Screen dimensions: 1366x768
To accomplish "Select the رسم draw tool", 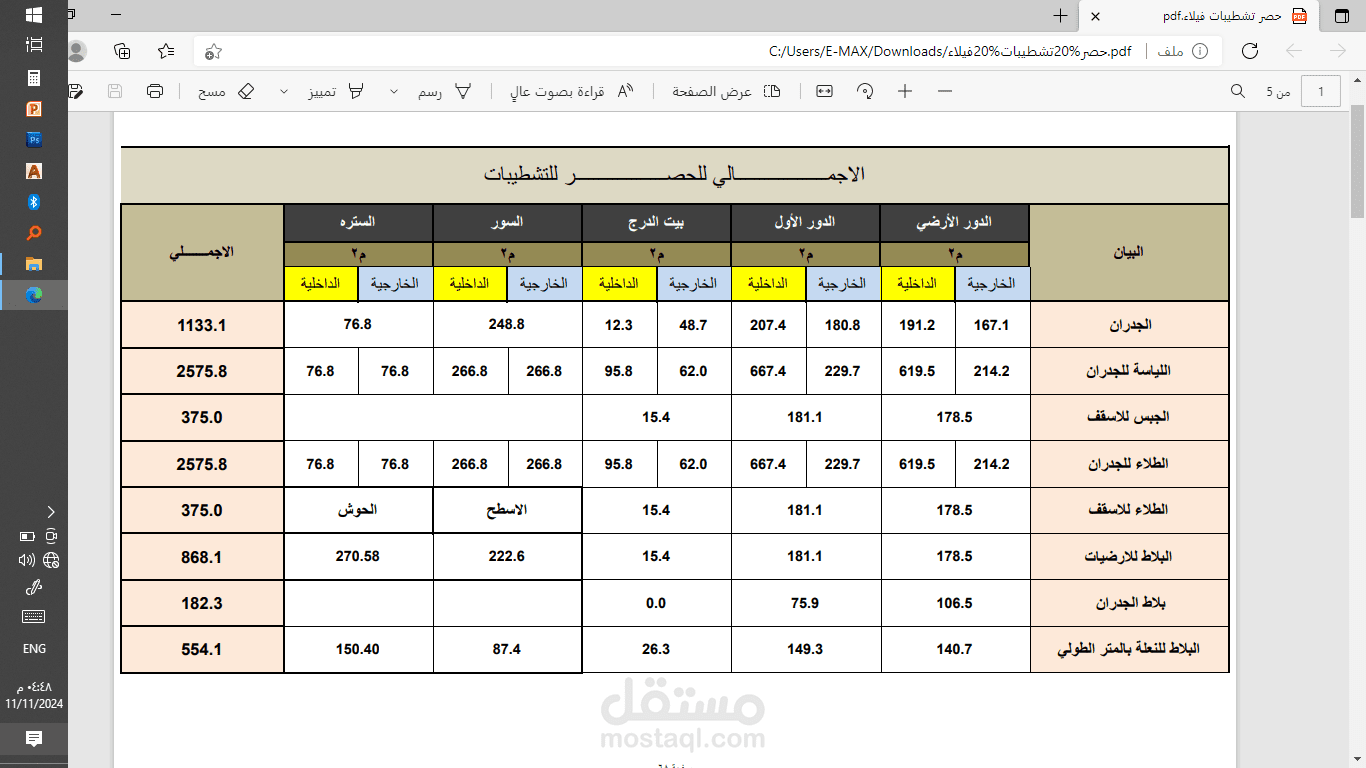I will (444, 91).
